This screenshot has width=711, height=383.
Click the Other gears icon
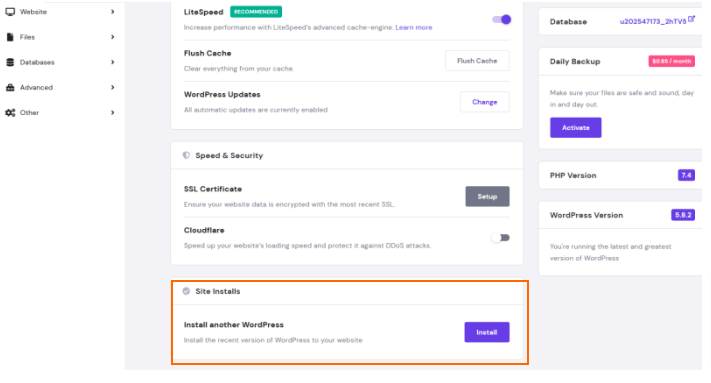click(x=10, y=112)
